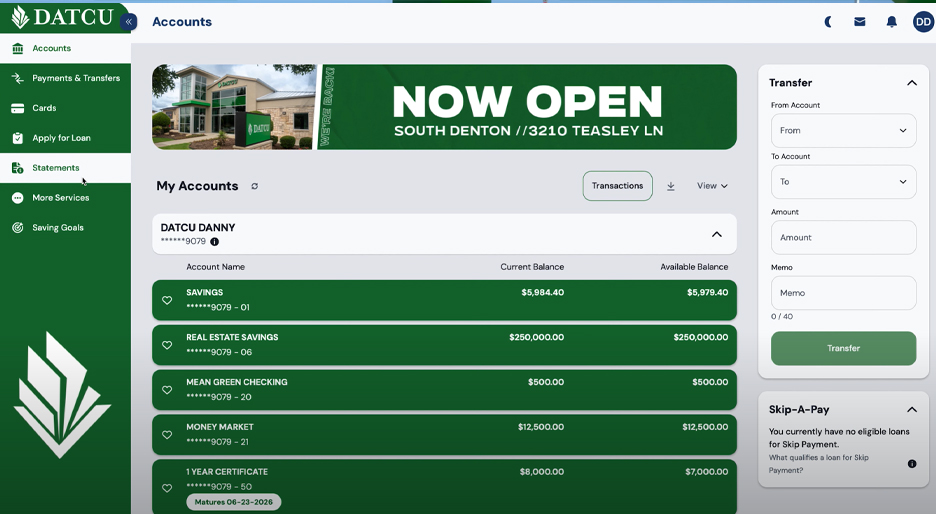Viewport: 936px width, 514px height.
Task: Open messages via the envelope icon
Action: point(860,22)
